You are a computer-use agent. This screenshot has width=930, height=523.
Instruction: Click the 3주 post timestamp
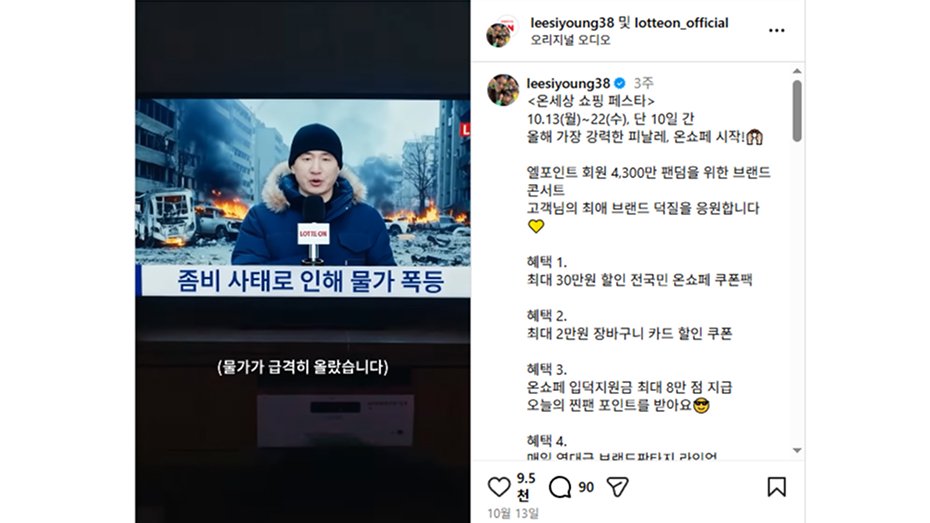643,83
